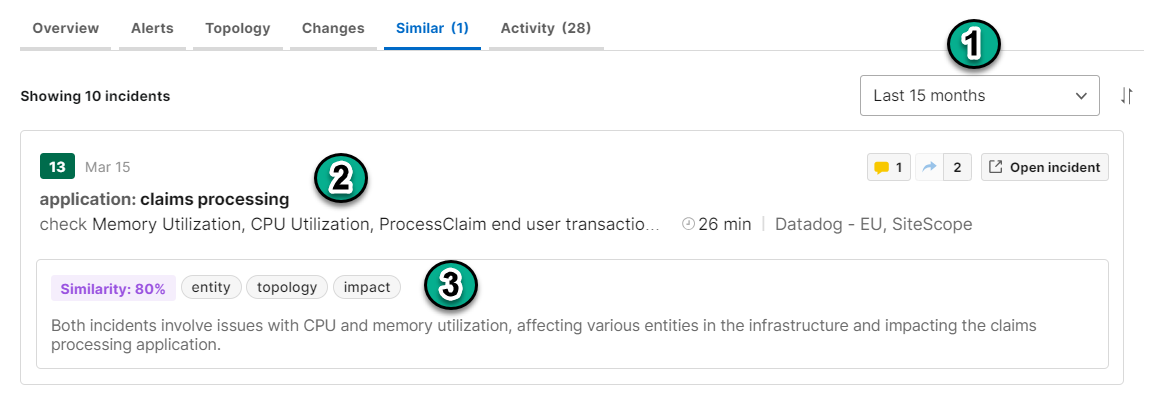
Task: Open the Last 15 months dropdown
Action: tap(979, 95)
